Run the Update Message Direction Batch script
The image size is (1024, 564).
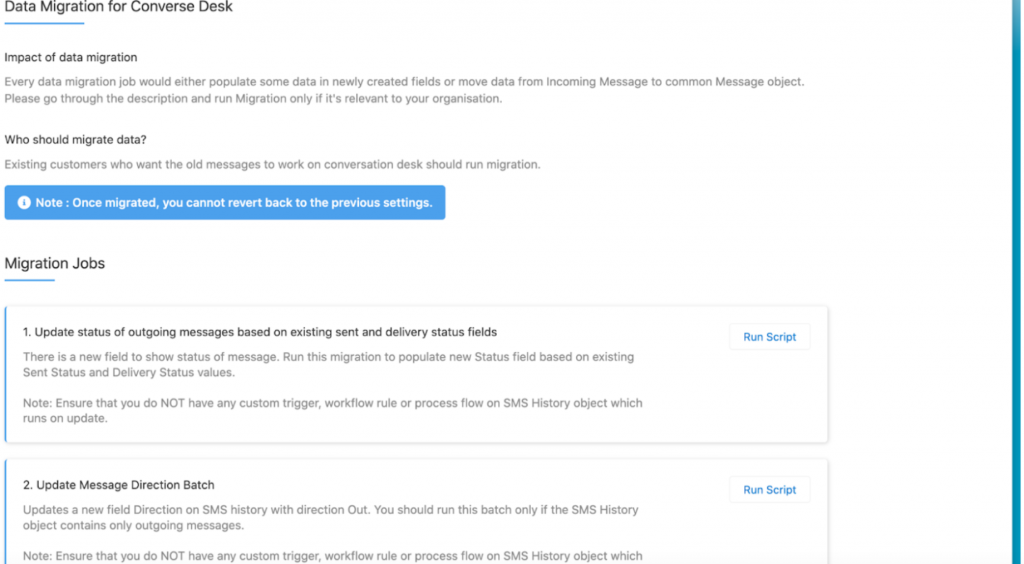click(769, 490)
